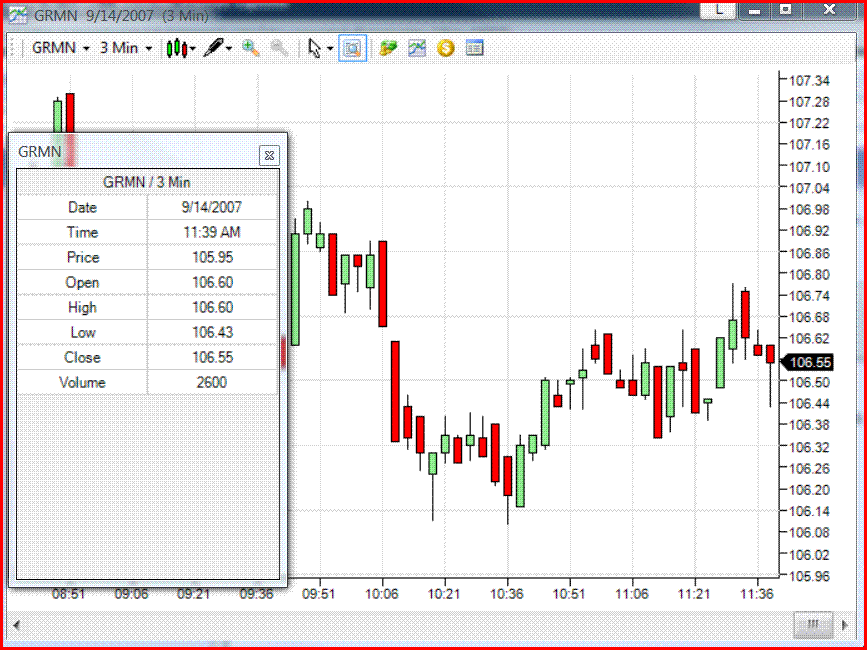Select the pointer cursor tool
Viewport: 867px width, 650px height.
315,48
